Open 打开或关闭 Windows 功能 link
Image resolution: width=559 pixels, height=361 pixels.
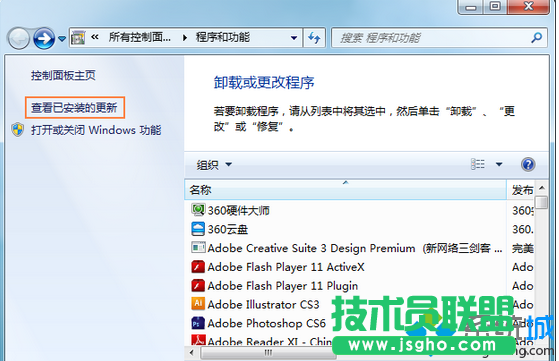[x=96, y=130]
